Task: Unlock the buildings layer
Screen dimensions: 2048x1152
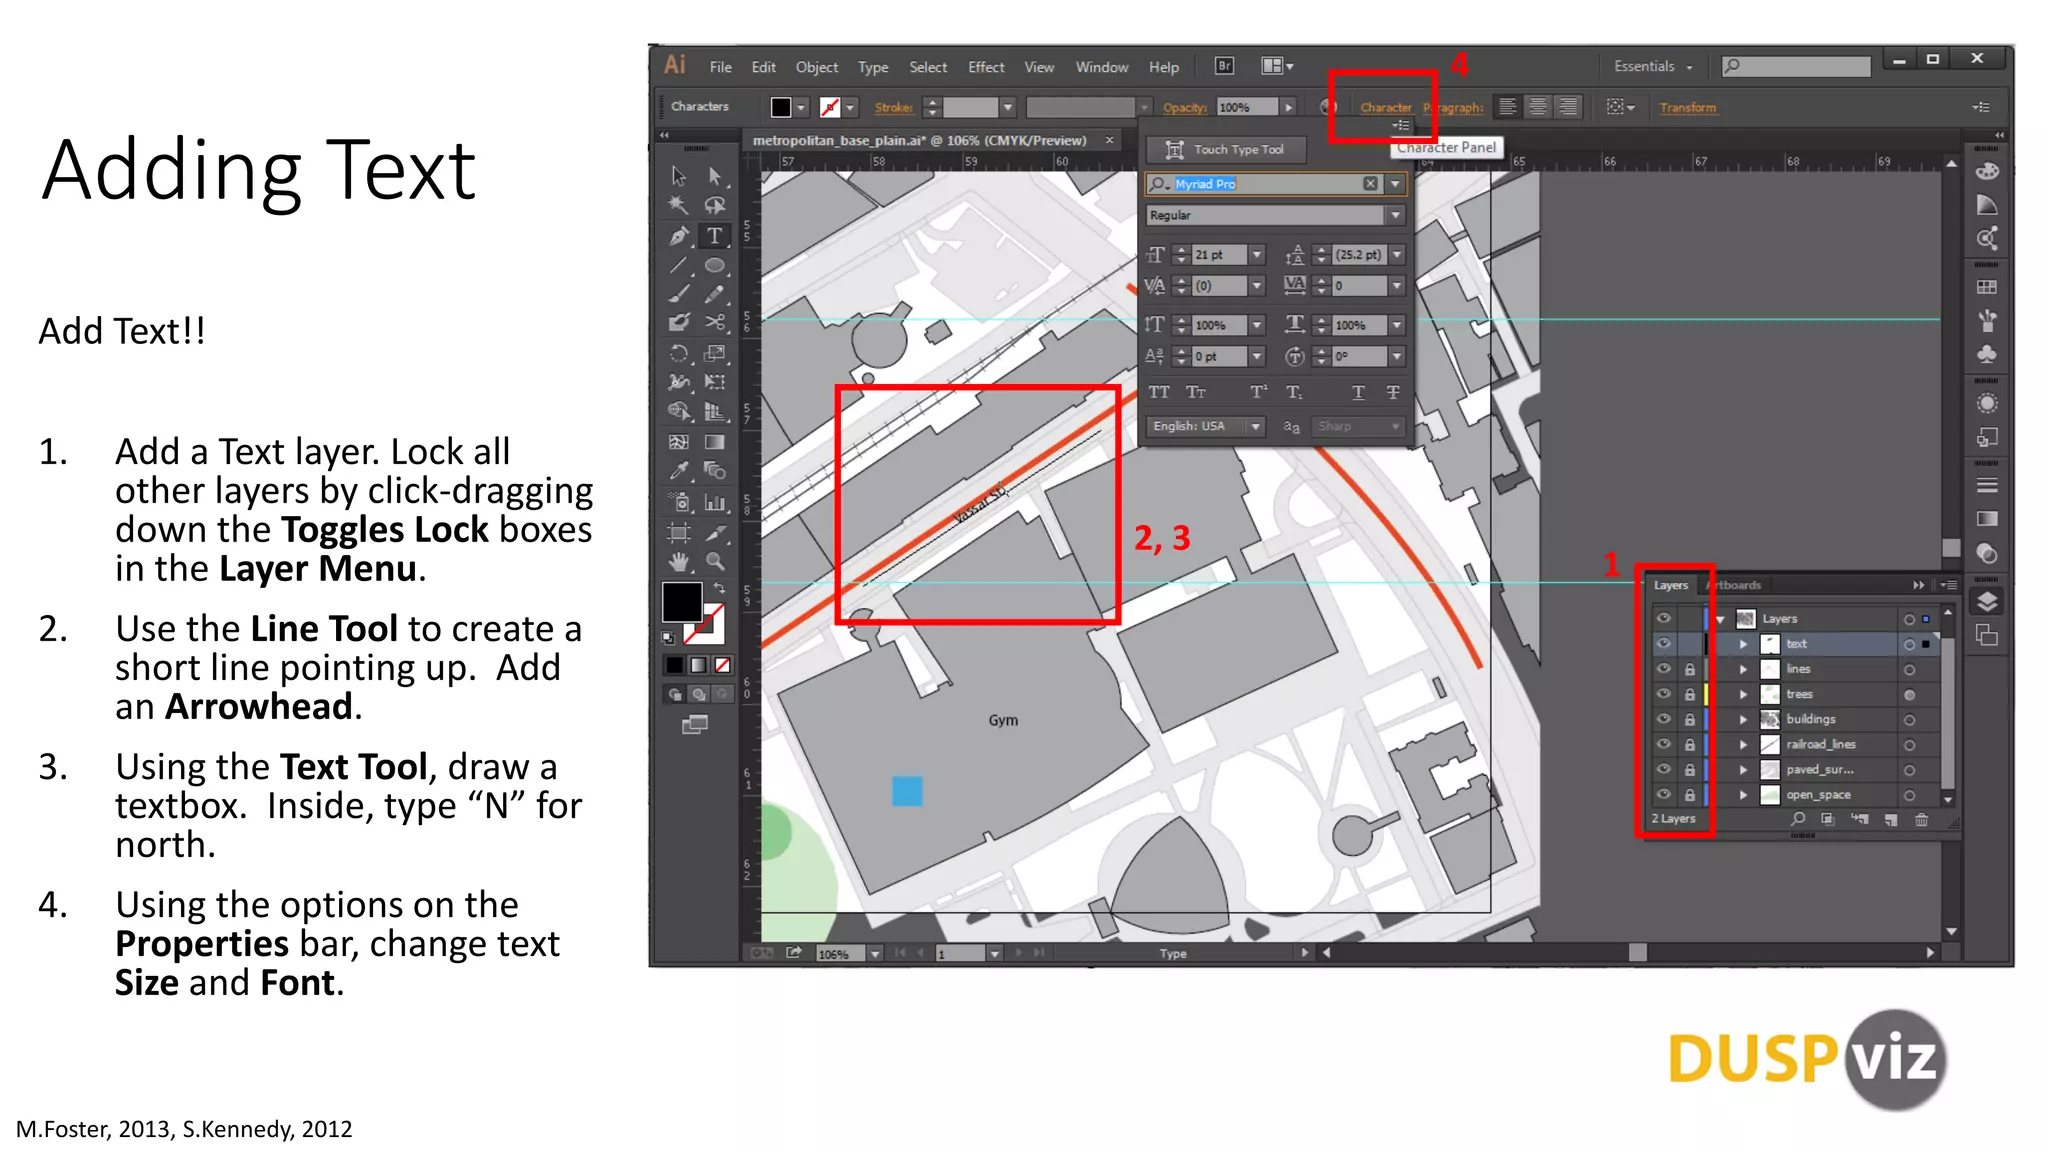Action: [1690, 719]
